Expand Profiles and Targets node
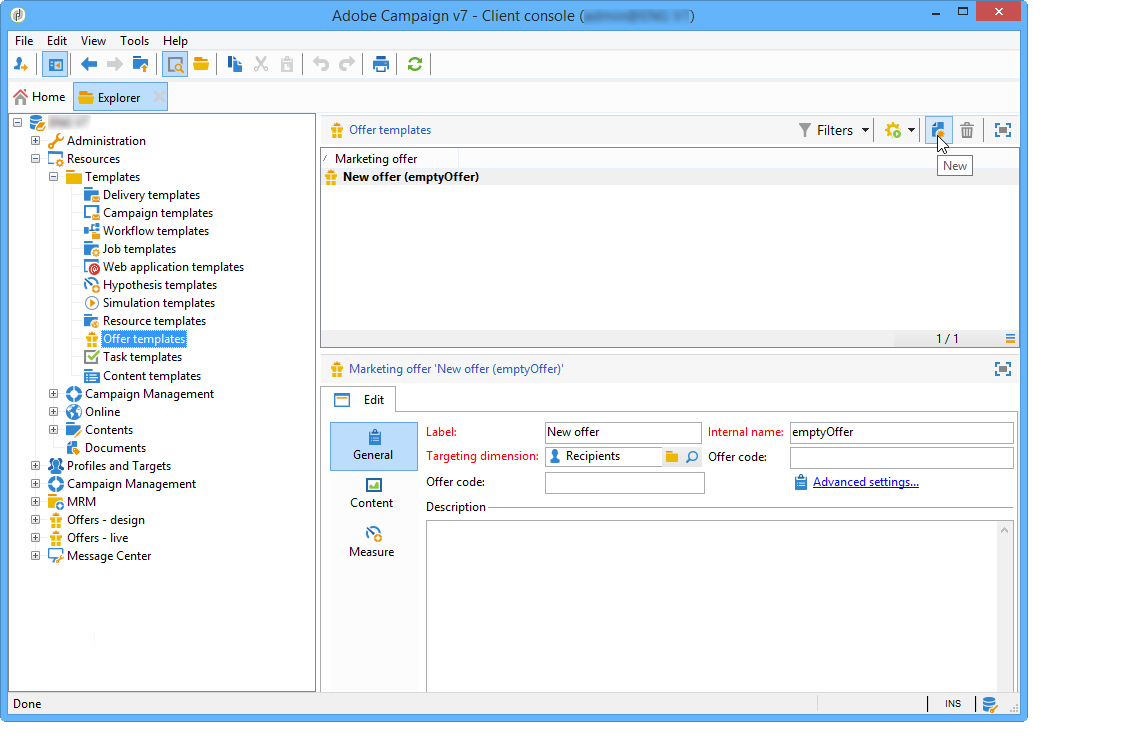This screenshot has height=744, width=1123. click(35, 465)
